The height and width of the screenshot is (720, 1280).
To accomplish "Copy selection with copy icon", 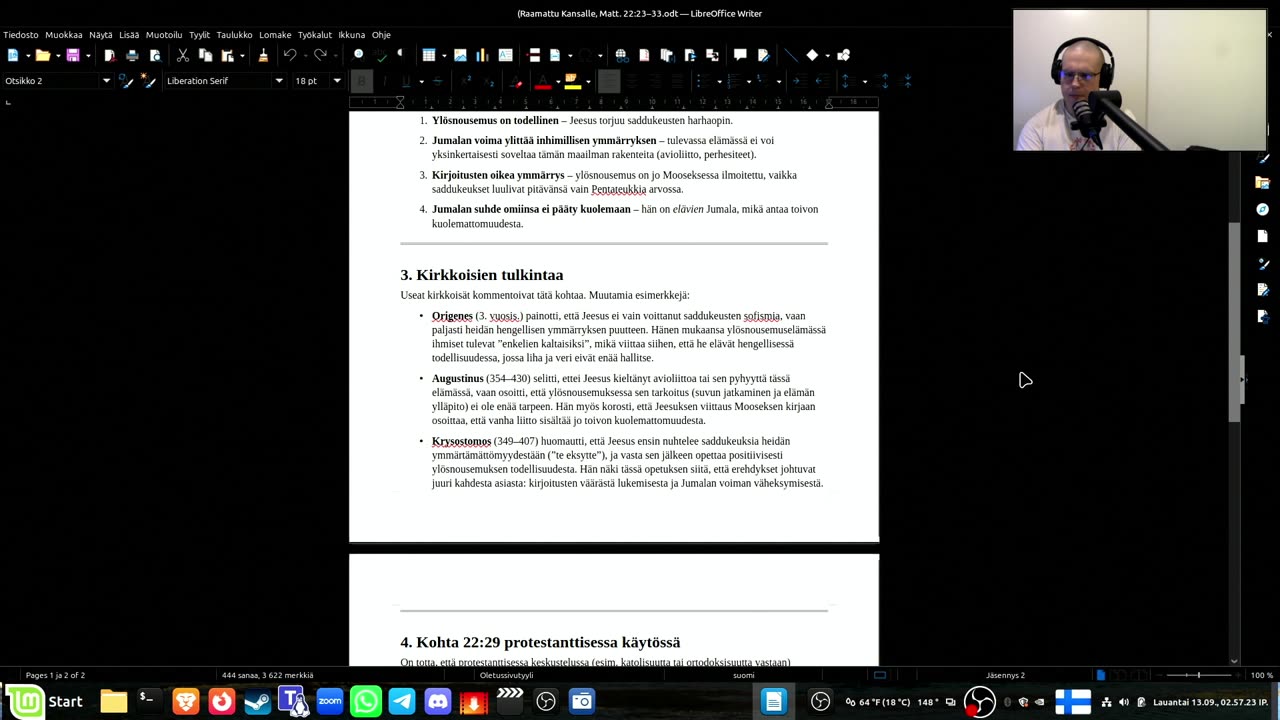I will coord(205,55).
